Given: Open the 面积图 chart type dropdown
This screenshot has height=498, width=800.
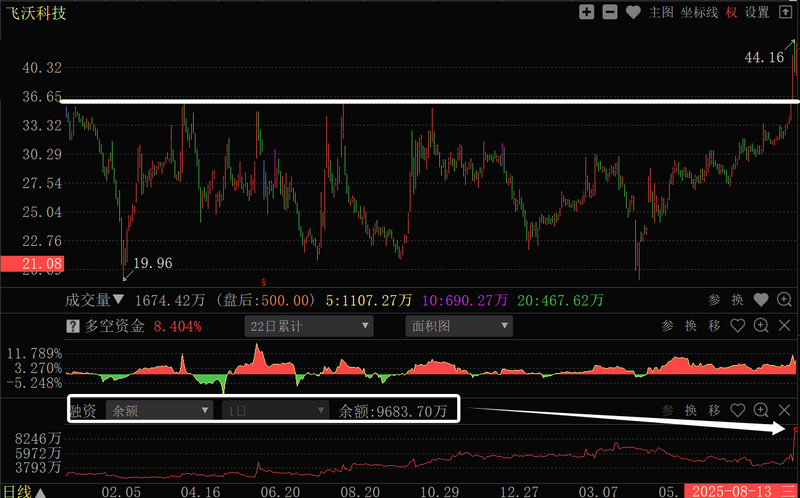Looking at the screenshot, I should coord(458,326).
